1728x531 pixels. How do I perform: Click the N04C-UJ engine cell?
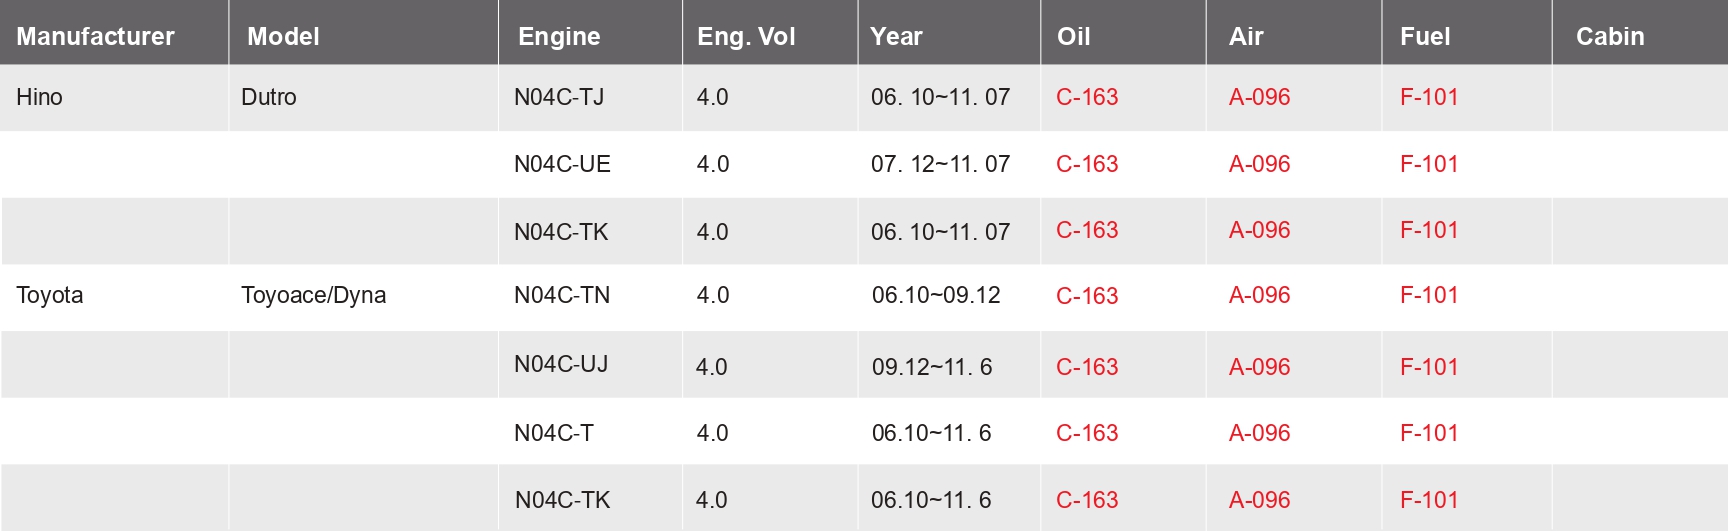(561, 364)
